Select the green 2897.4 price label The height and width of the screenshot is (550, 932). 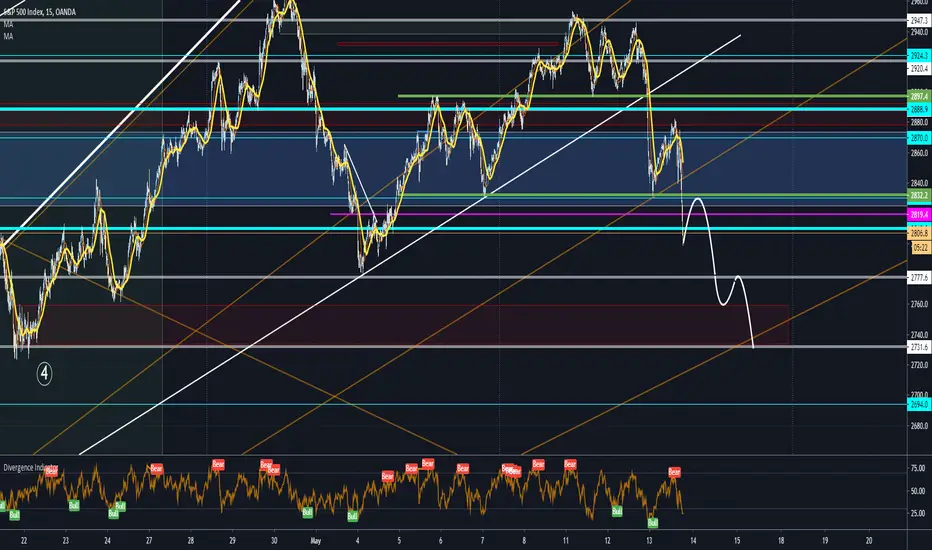[919, 96]
